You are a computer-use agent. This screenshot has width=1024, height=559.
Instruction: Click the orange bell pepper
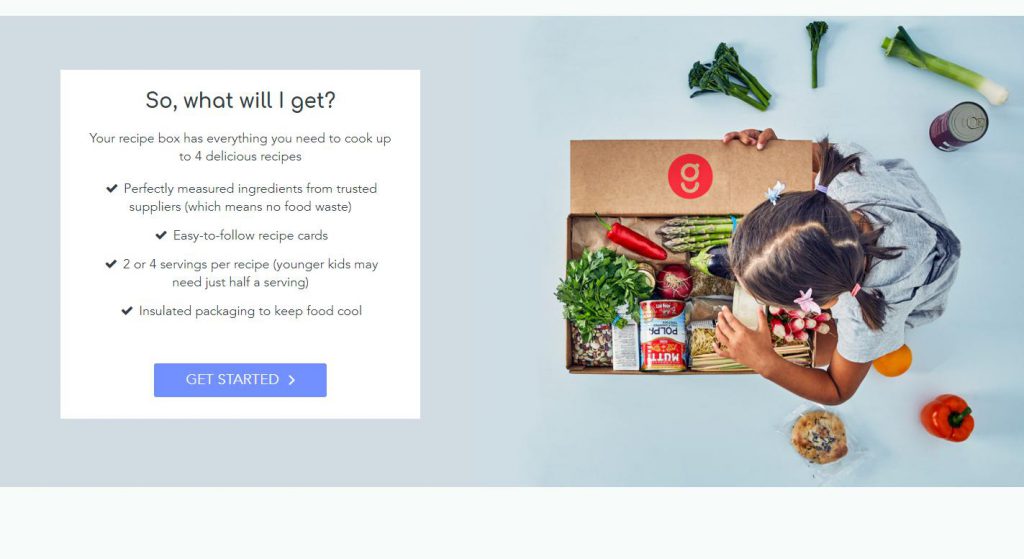click(948, 418)
